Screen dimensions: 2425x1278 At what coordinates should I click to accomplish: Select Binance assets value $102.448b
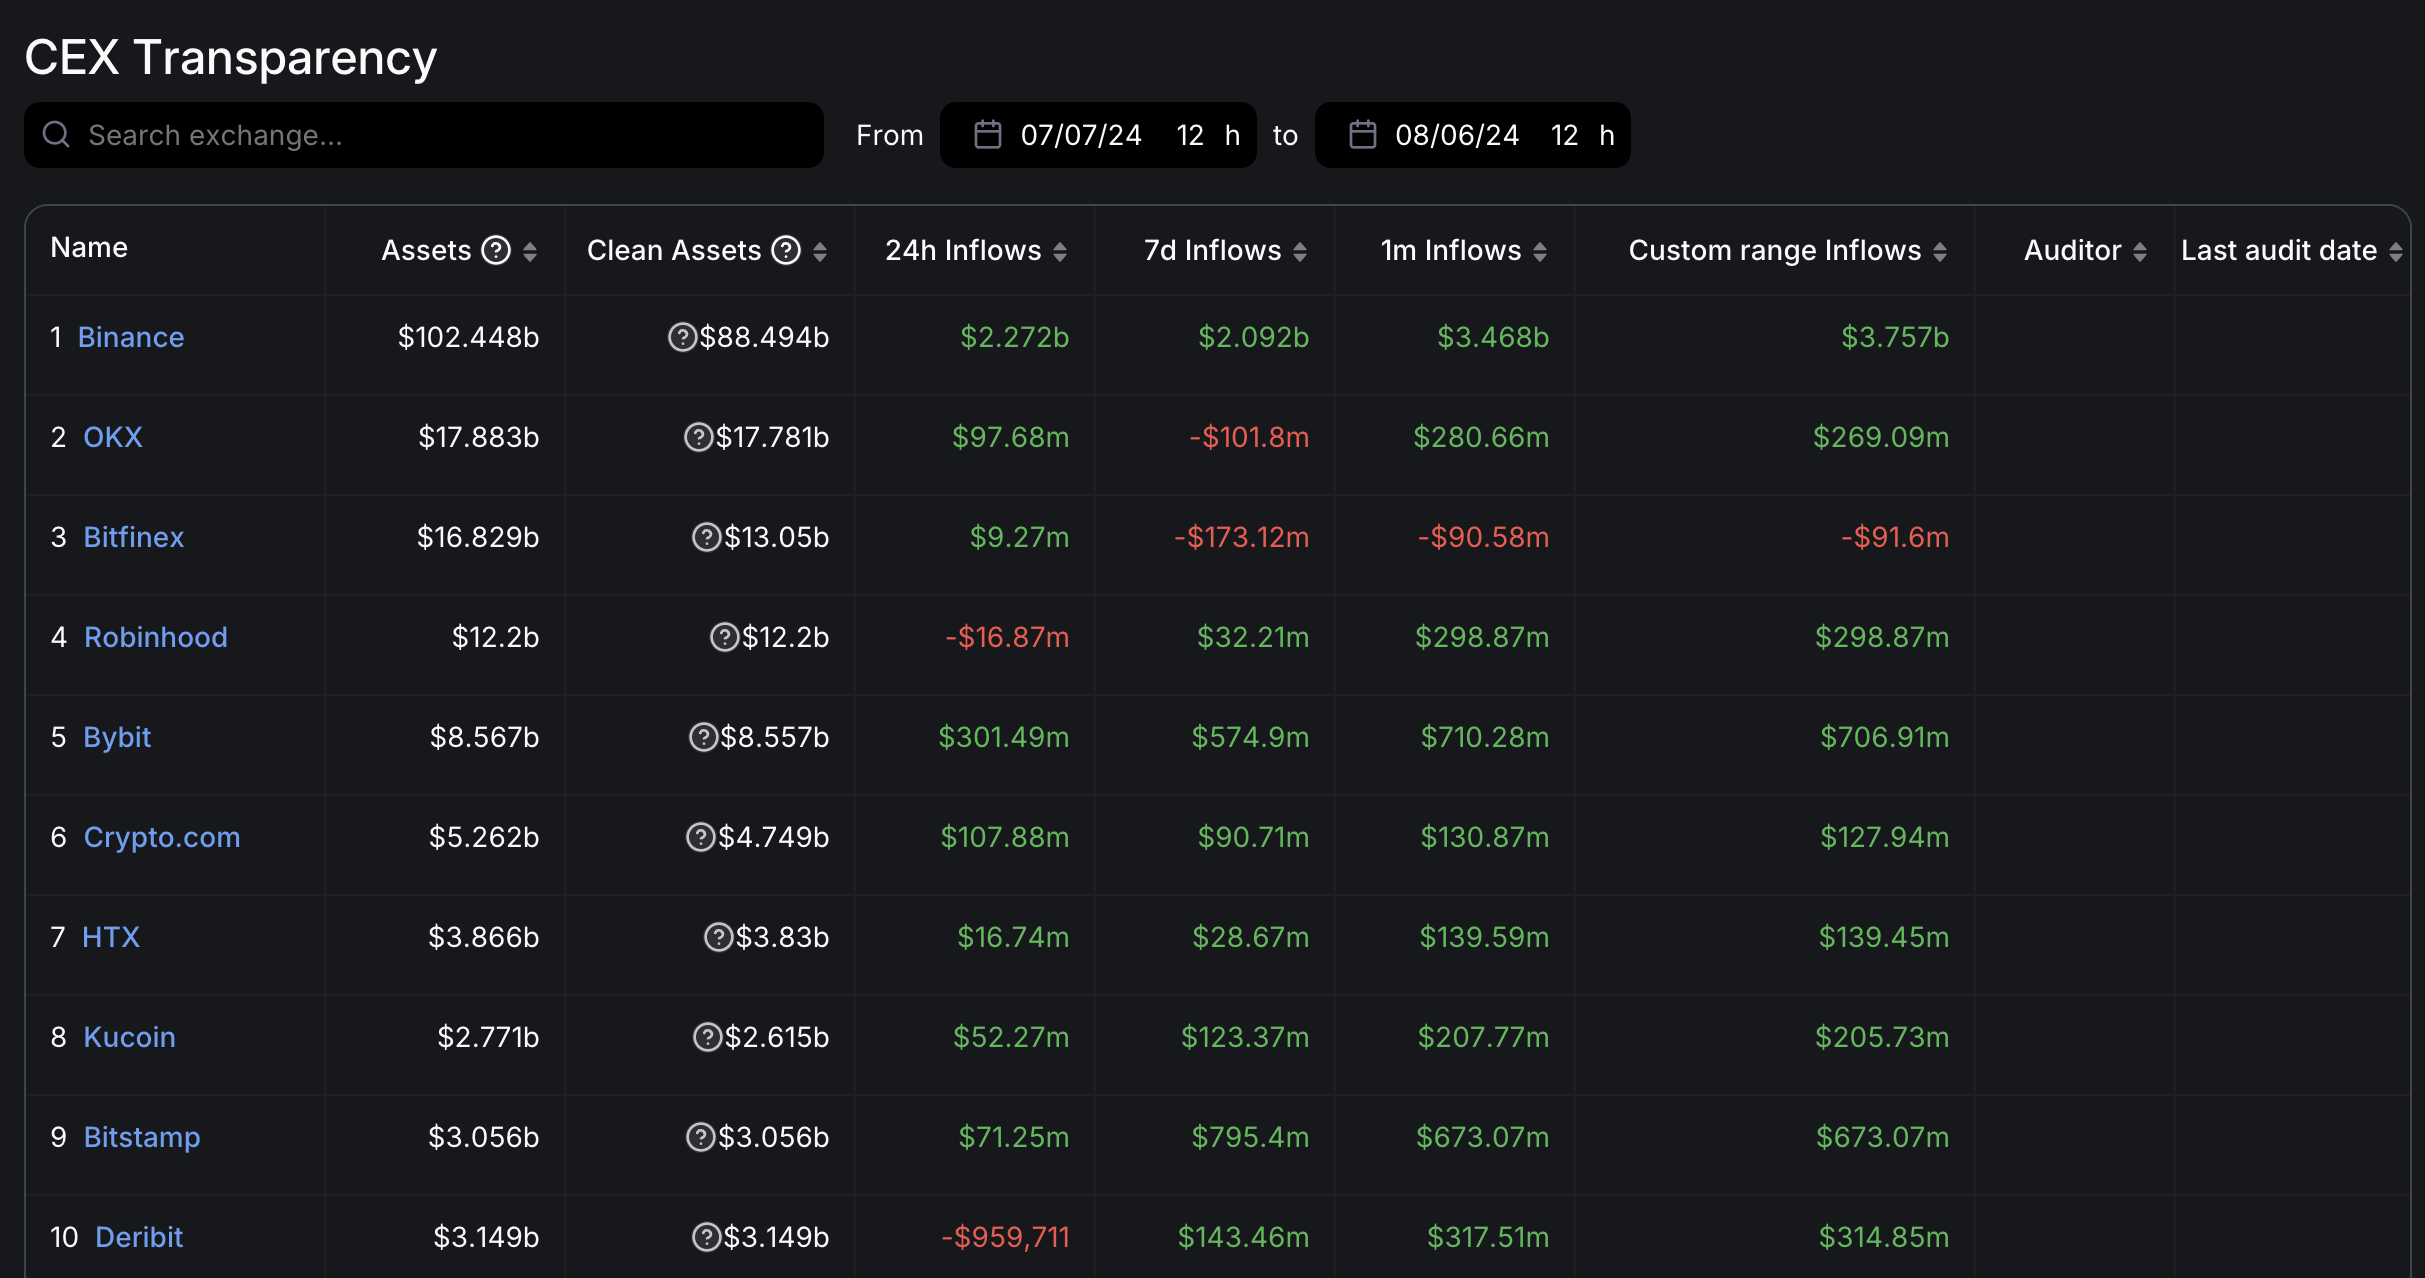tap(468, 337)
